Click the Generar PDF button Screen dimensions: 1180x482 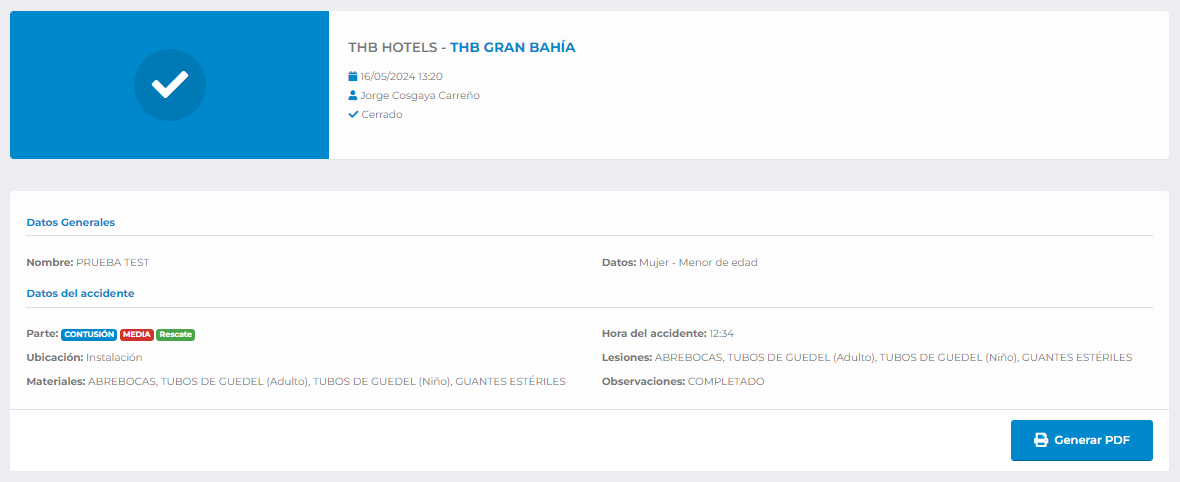point(1081,440)
